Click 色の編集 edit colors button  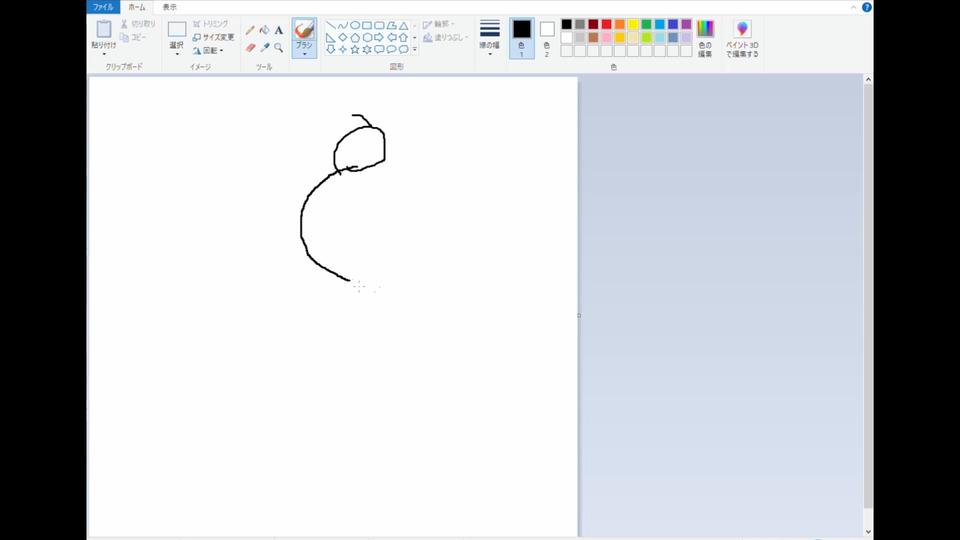705,38
